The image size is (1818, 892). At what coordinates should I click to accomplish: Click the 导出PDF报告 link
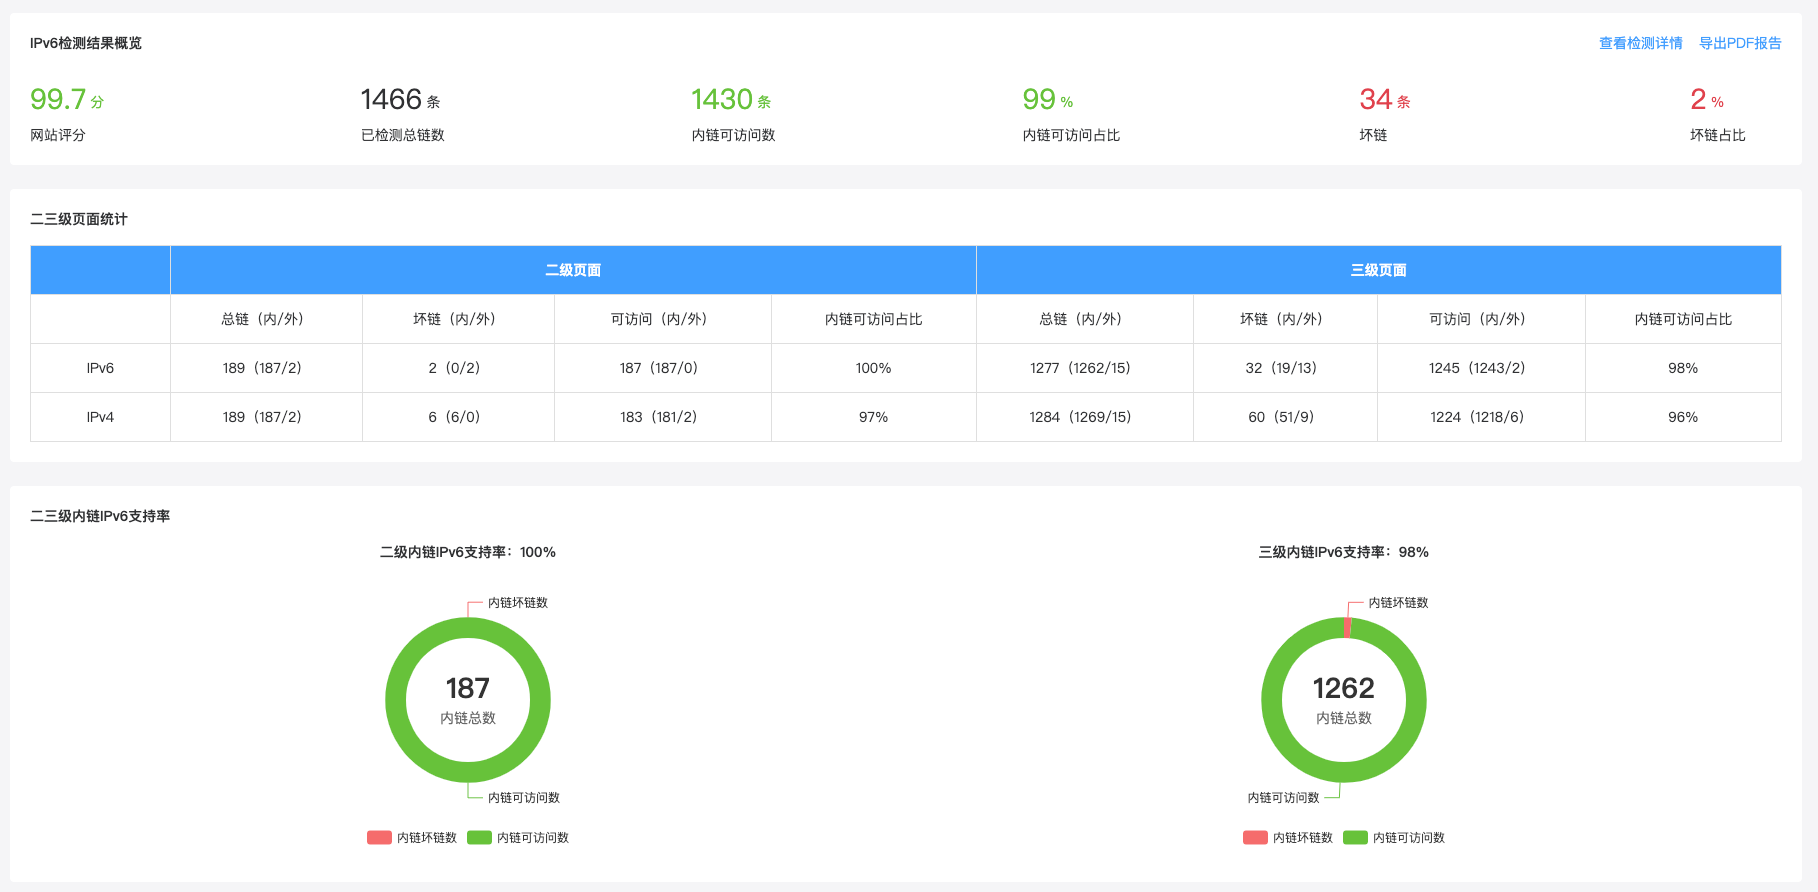[x=1740, y=43]
